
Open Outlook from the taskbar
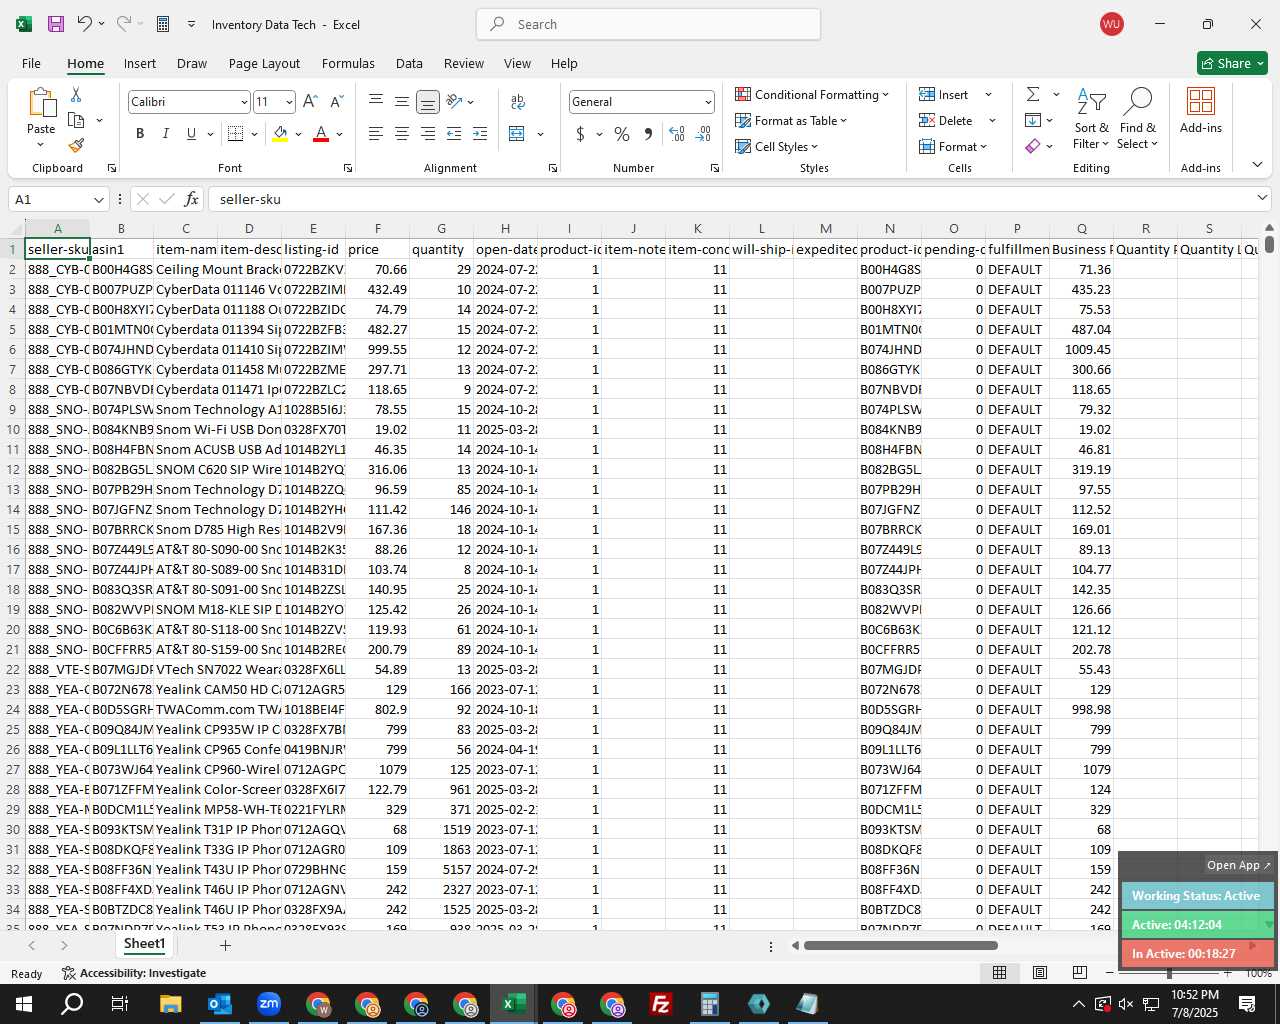tap(220, 1004)
